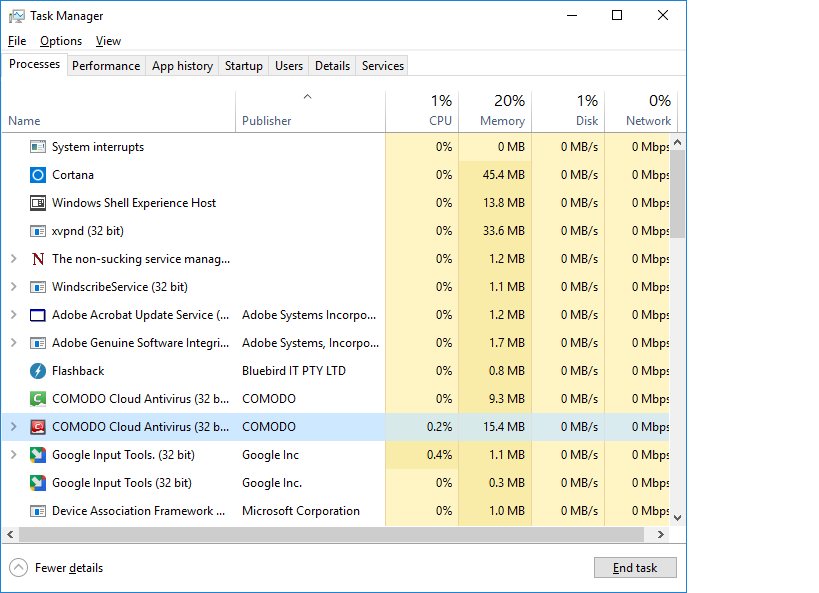Expand the WindscribeService process group
Screen dimensions: 819x593
pos(13,287)
